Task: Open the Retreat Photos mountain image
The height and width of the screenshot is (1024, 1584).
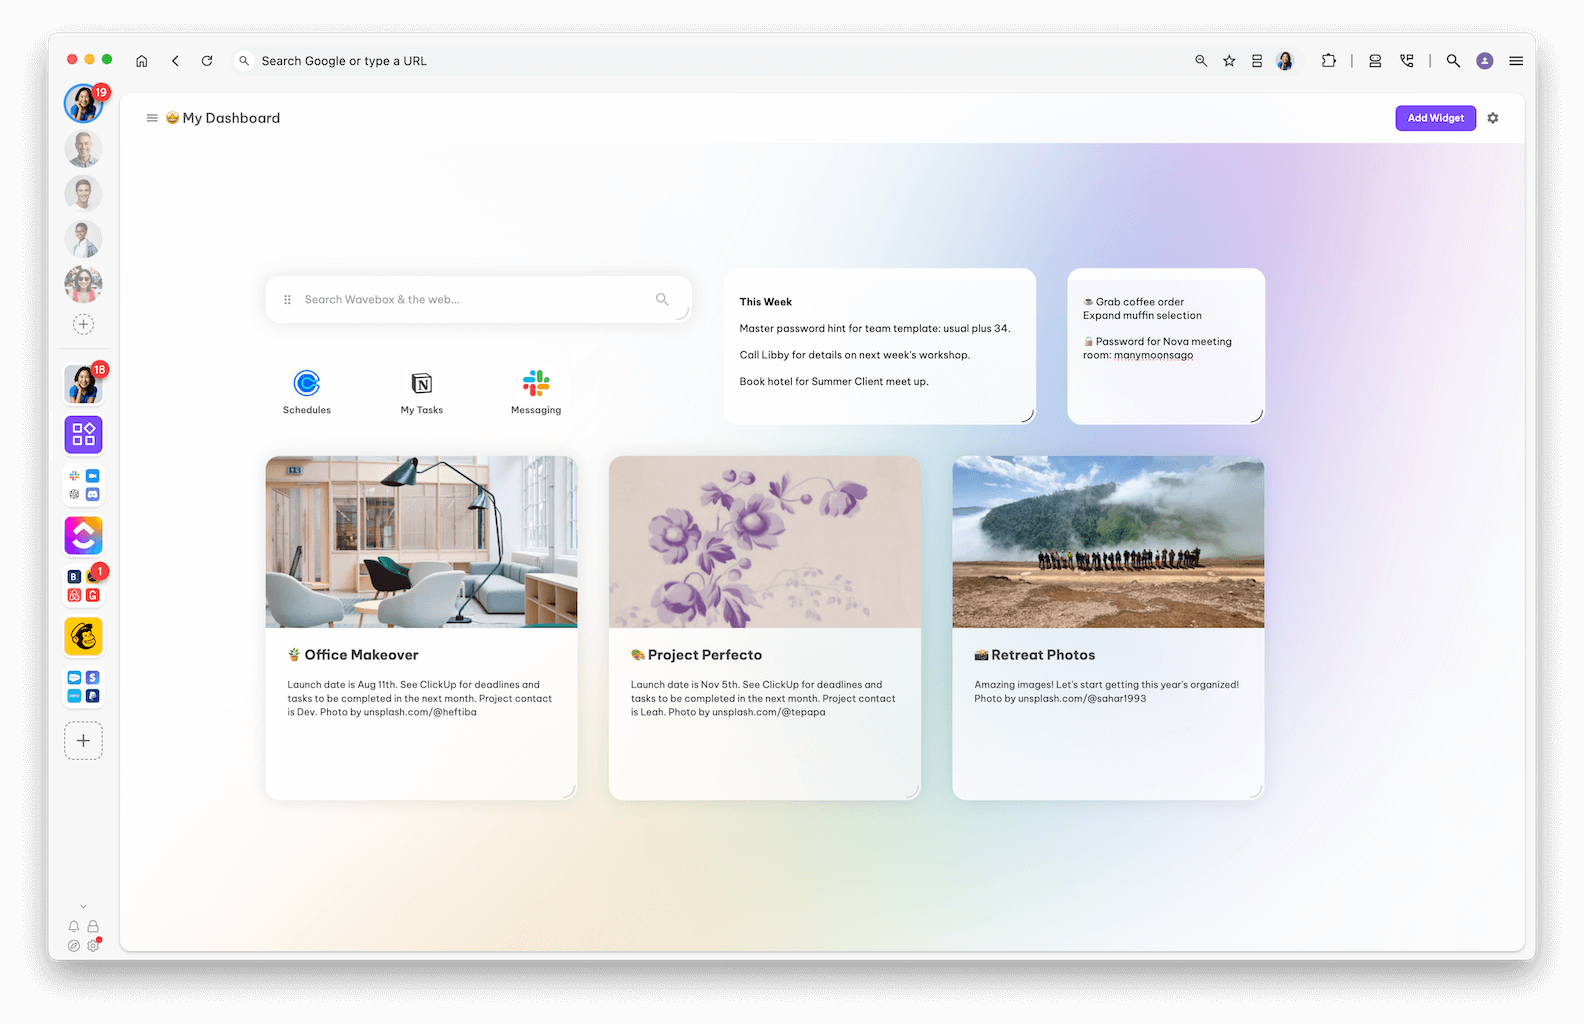Action: coord(1108,542)
